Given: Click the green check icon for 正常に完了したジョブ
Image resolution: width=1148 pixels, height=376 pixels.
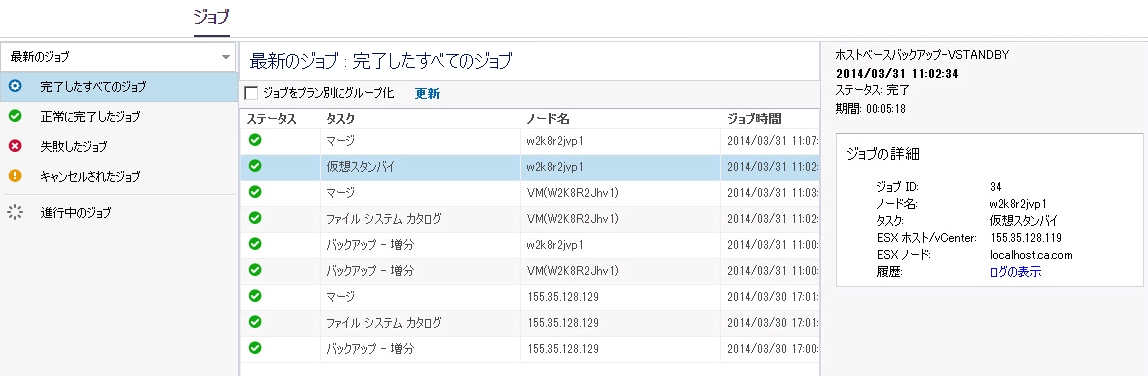Looking at the screenshot, I should tap(15, 116).
